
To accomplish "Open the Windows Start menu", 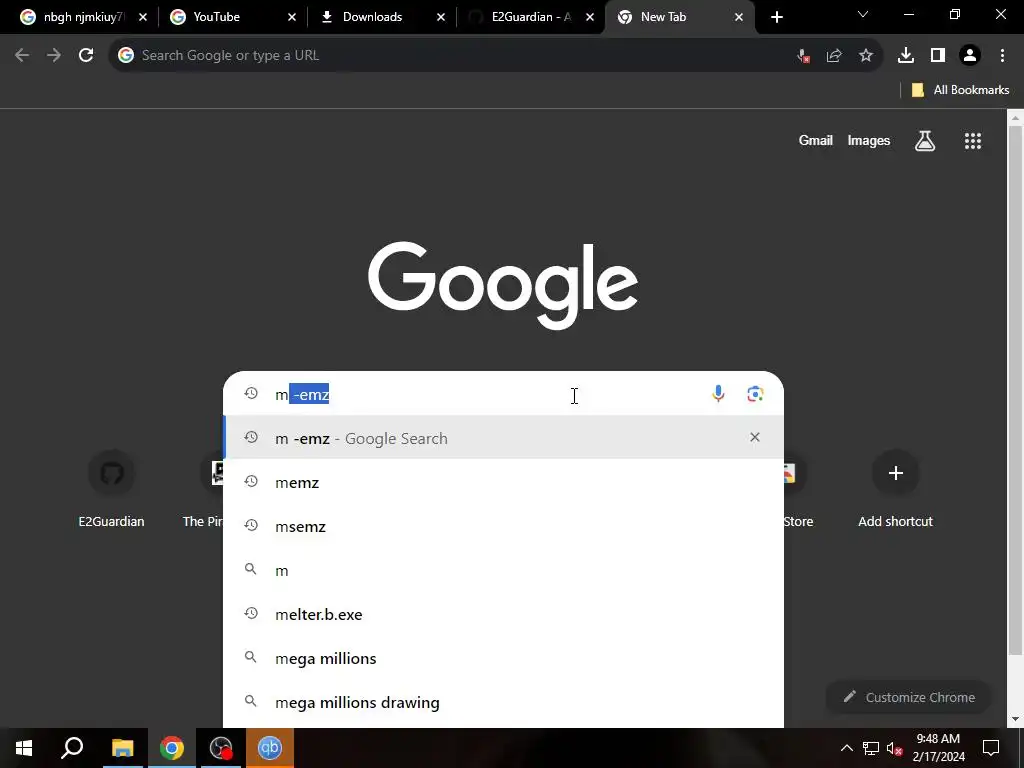I will click(x=24, y=748).
